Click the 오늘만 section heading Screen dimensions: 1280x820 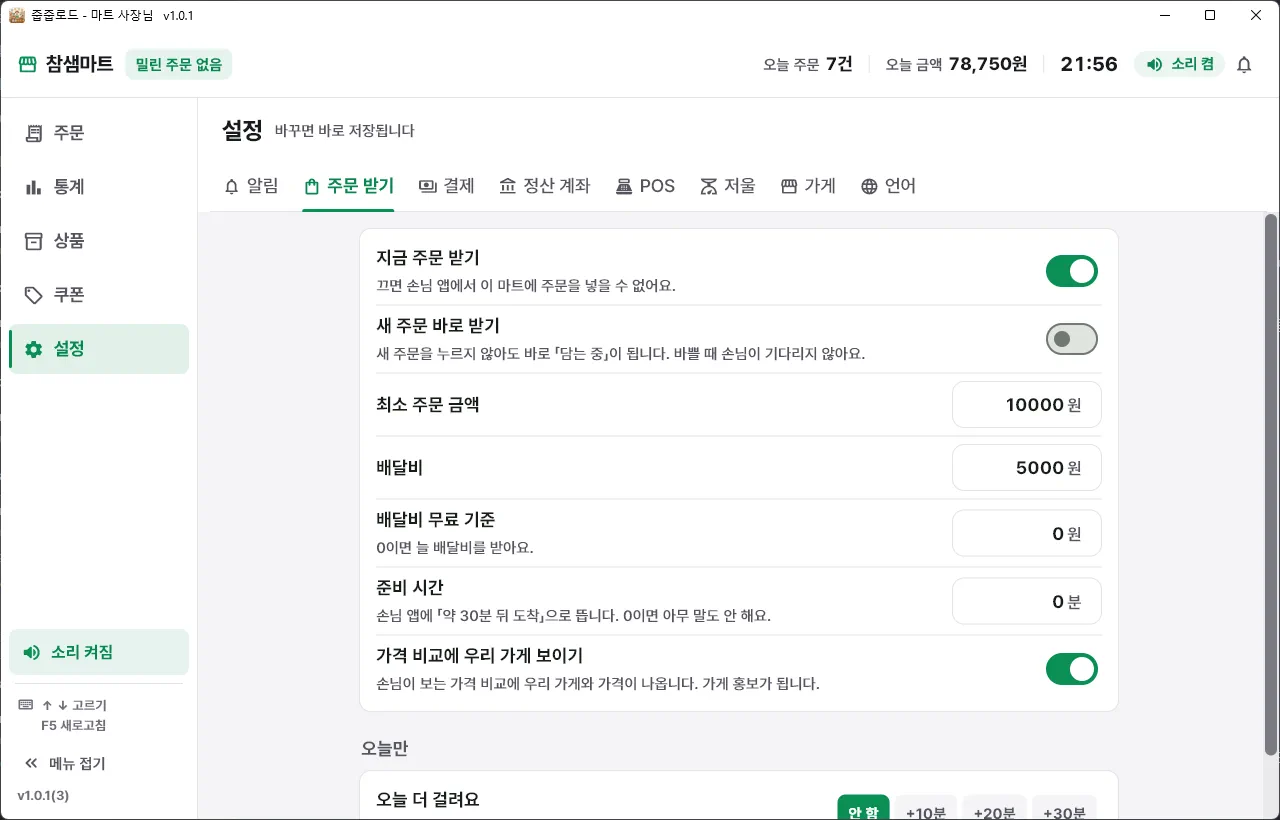coord(385,749)
